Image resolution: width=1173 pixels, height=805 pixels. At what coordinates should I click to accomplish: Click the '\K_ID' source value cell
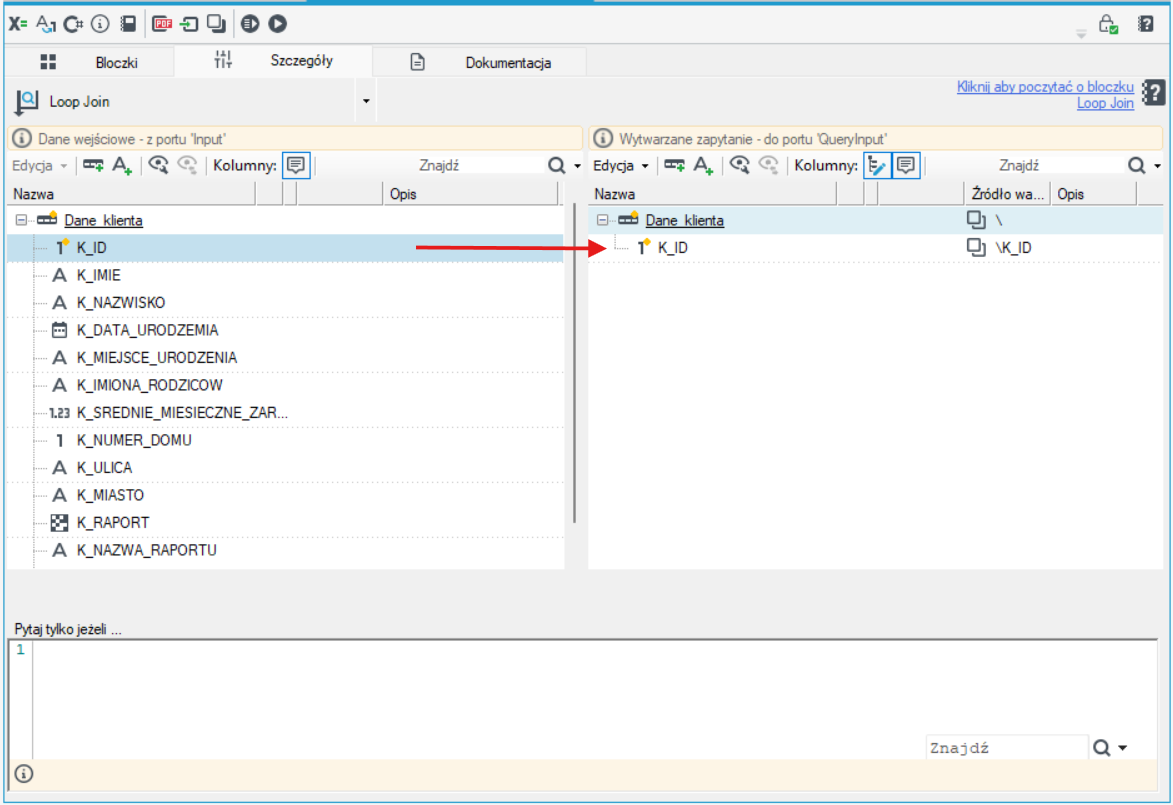1014,248
